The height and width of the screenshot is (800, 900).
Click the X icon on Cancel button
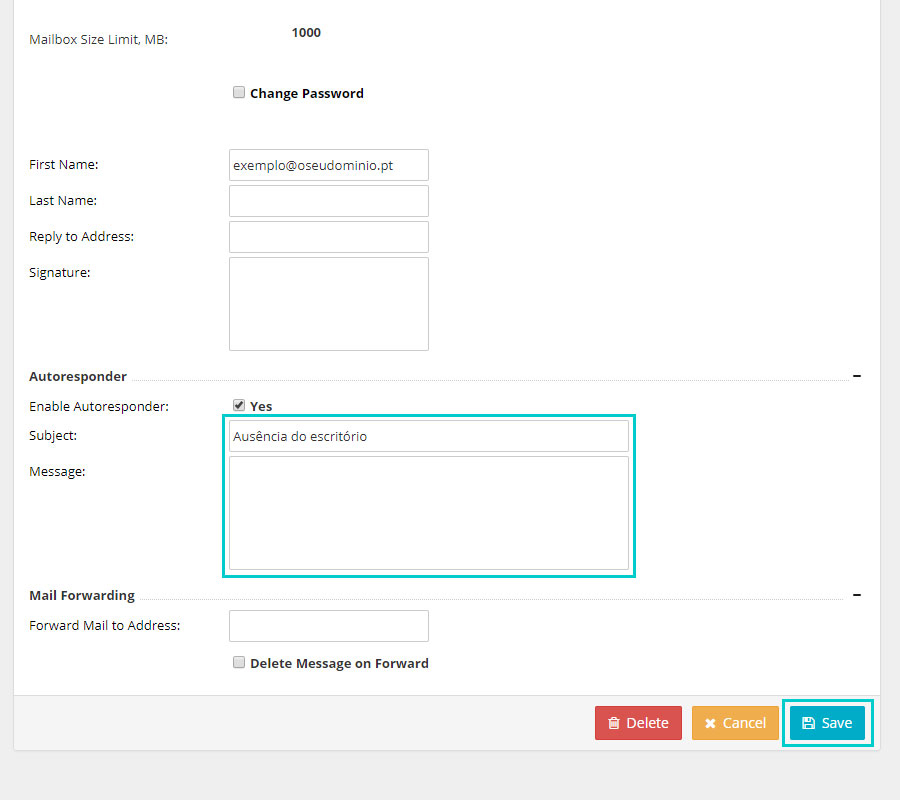[710, 723]
